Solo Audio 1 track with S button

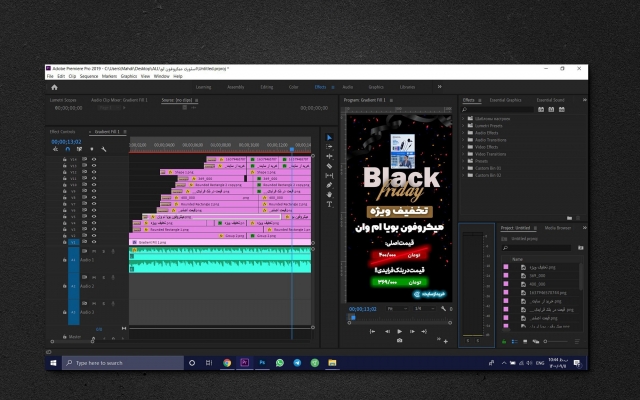tap(103, 251)
